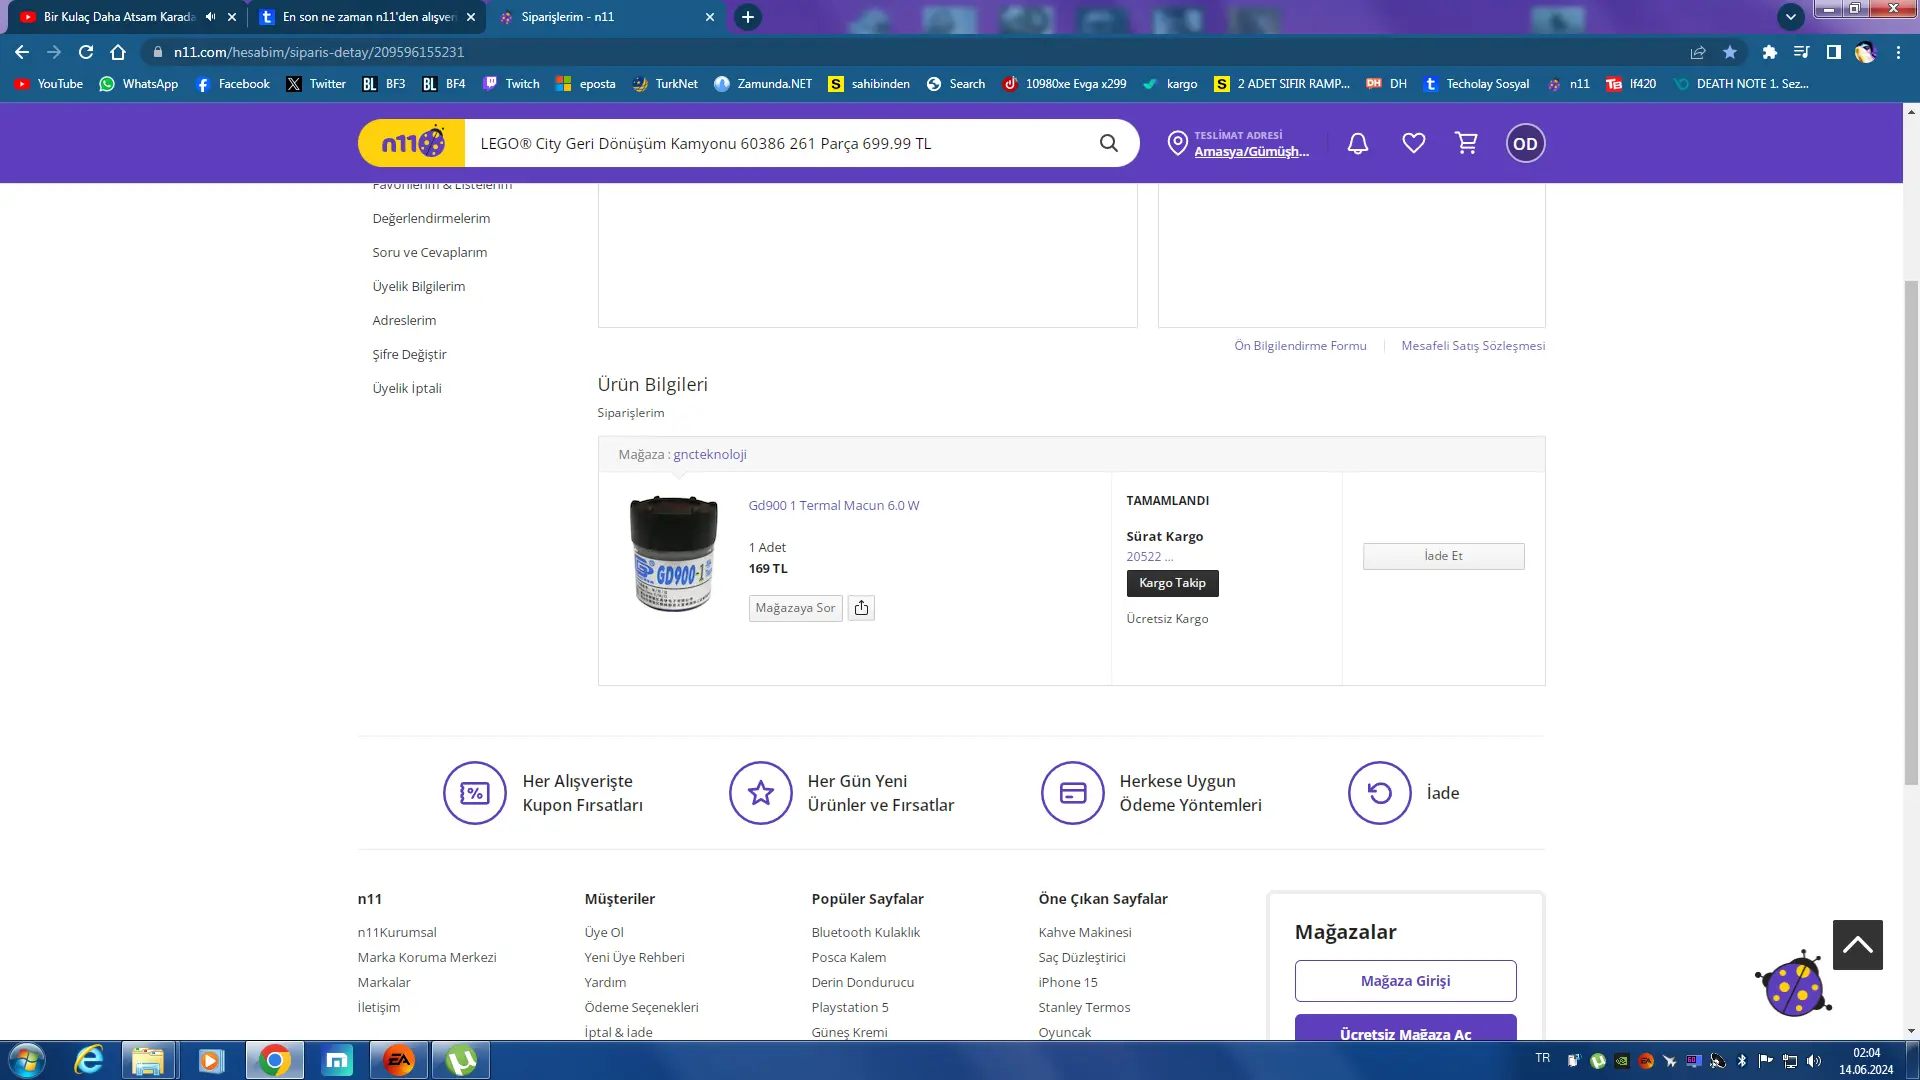
Task: Open gncteknoloji store link
Action: click(710, 454)
